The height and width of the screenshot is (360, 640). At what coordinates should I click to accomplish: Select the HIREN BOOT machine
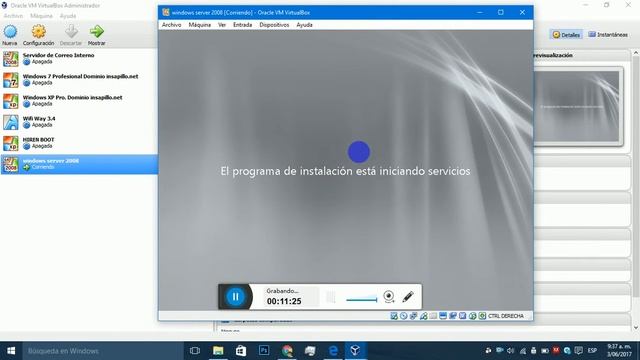pos(79,143)
